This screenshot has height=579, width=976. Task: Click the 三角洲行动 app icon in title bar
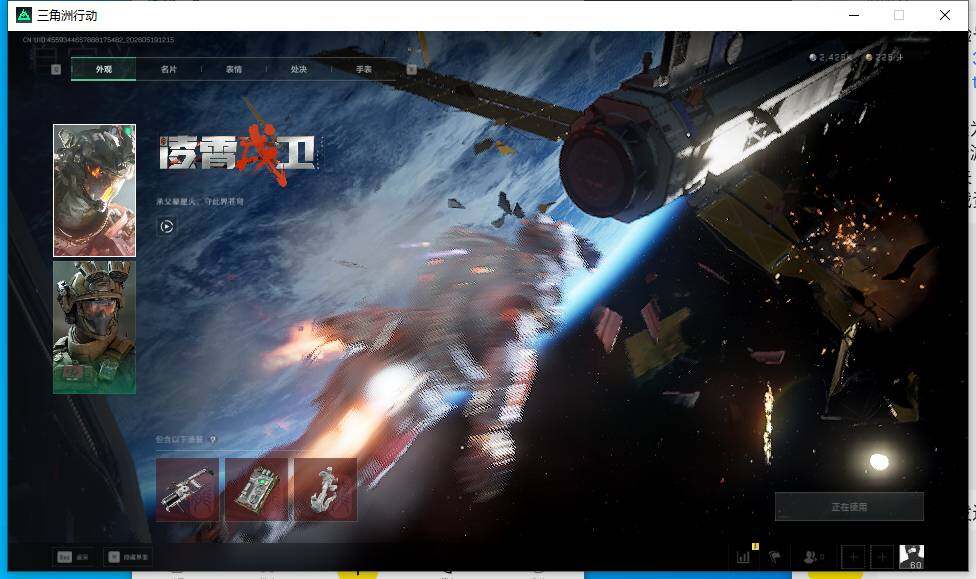[x=24, y=15]
